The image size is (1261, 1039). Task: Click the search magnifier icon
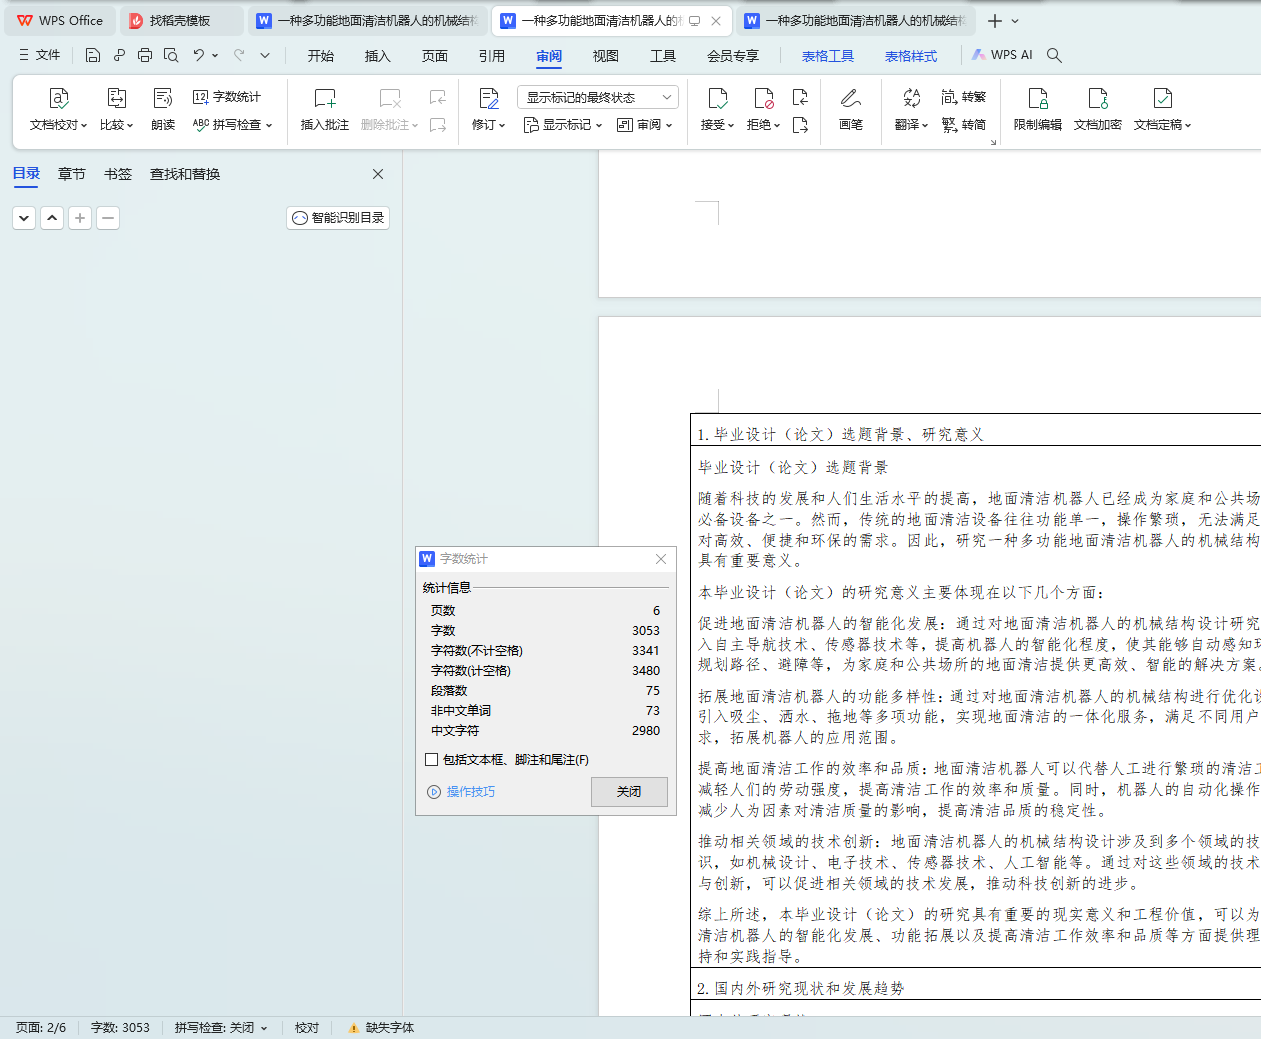[1054, 55]
